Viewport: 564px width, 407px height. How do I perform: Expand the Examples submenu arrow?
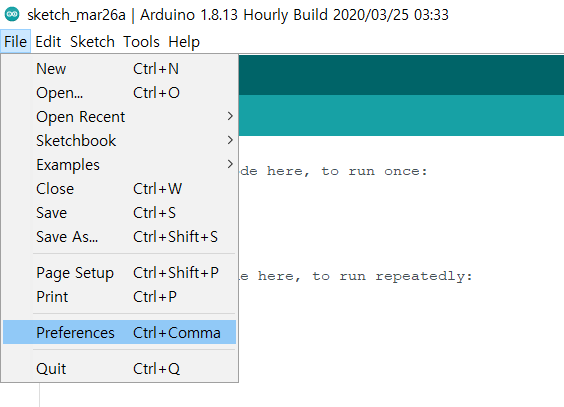click(x=230, y=164)
